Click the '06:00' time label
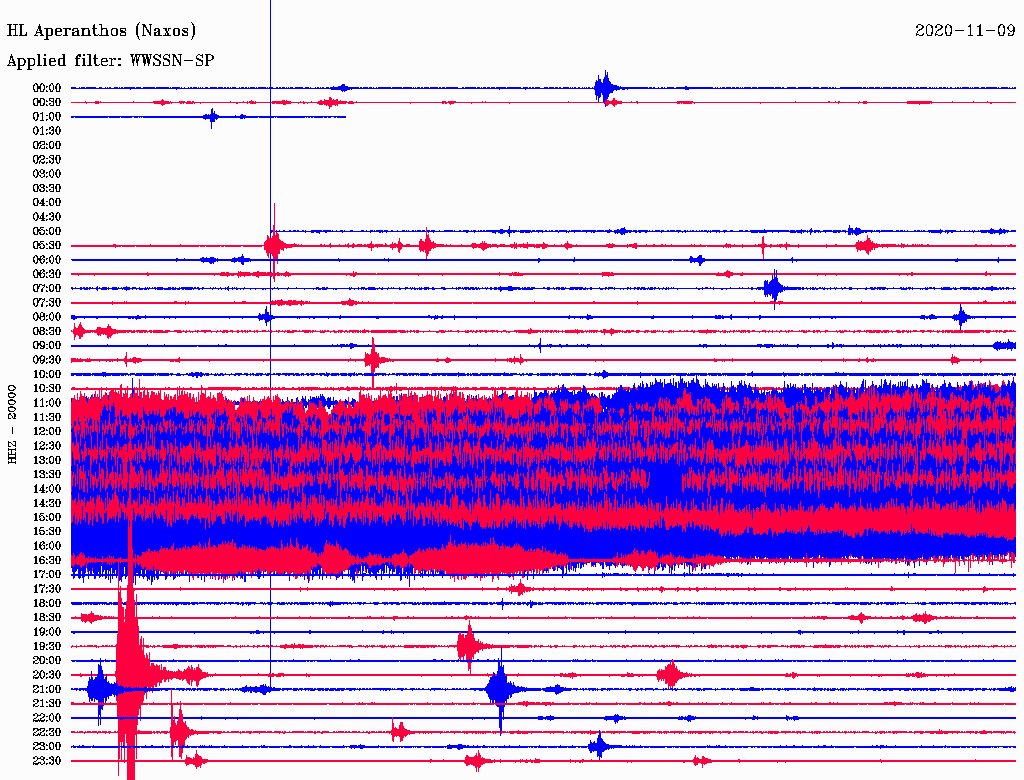The image size is (1024, 780). coord(47,260)
